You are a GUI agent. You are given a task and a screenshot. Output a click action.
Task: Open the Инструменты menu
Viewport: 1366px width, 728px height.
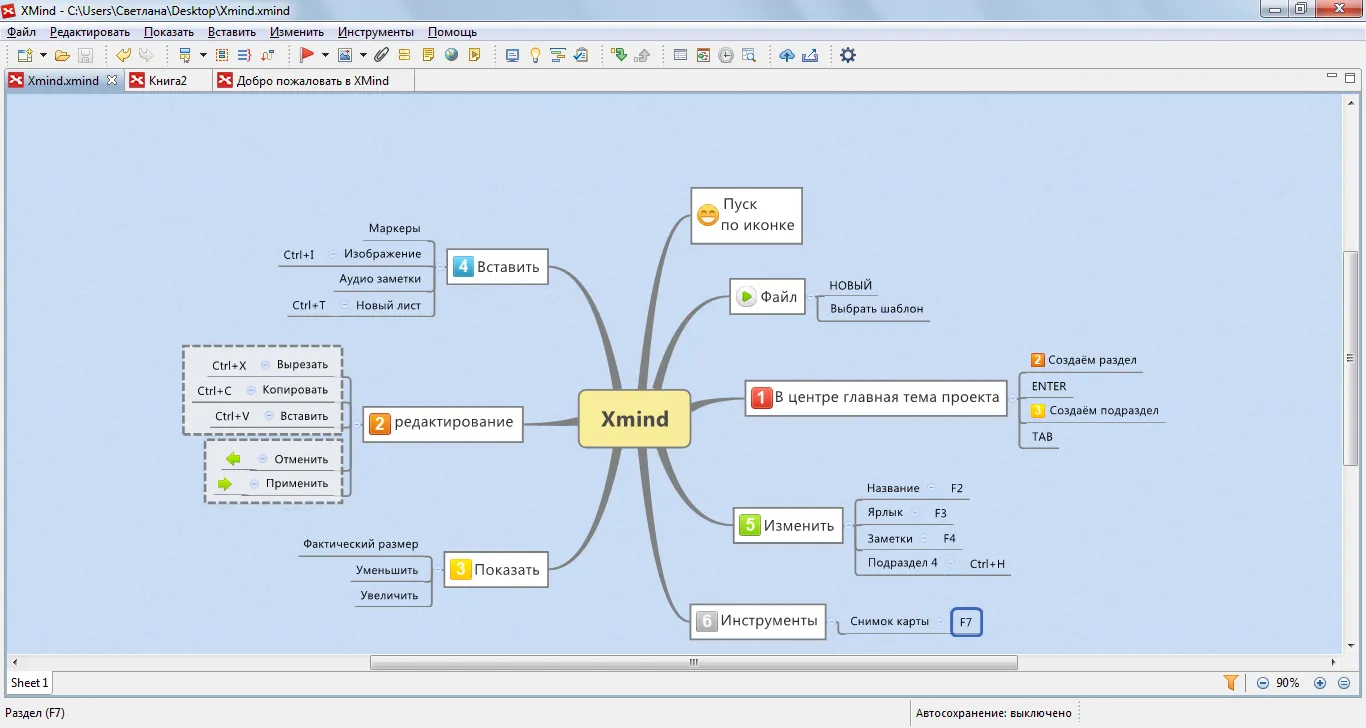pos(376,32)
